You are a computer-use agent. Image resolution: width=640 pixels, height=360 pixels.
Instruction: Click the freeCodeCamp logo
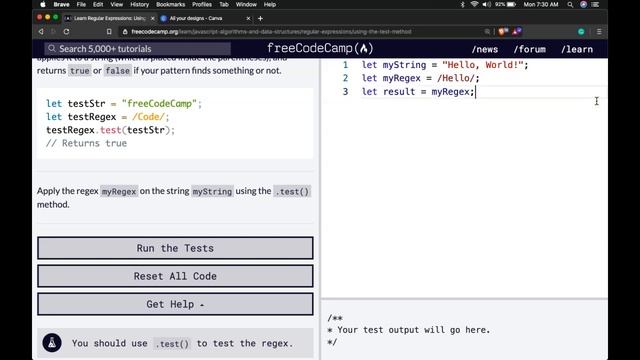point(320,49)
